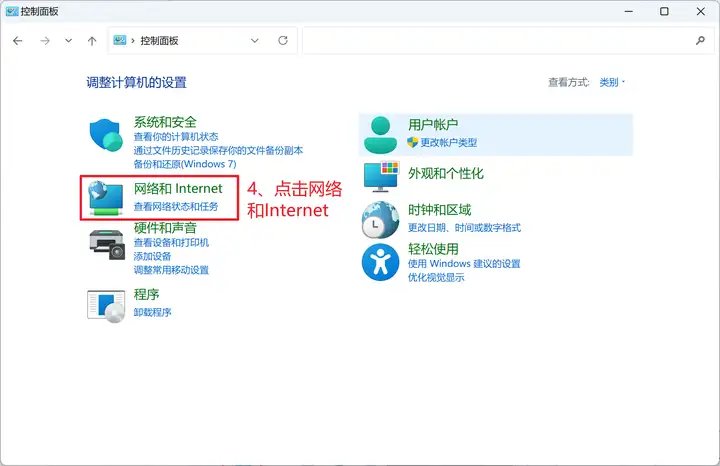Open the 外观和个性化 category heading
The width and height of the screenshot is (720, 466).
(x=446, y=173)
